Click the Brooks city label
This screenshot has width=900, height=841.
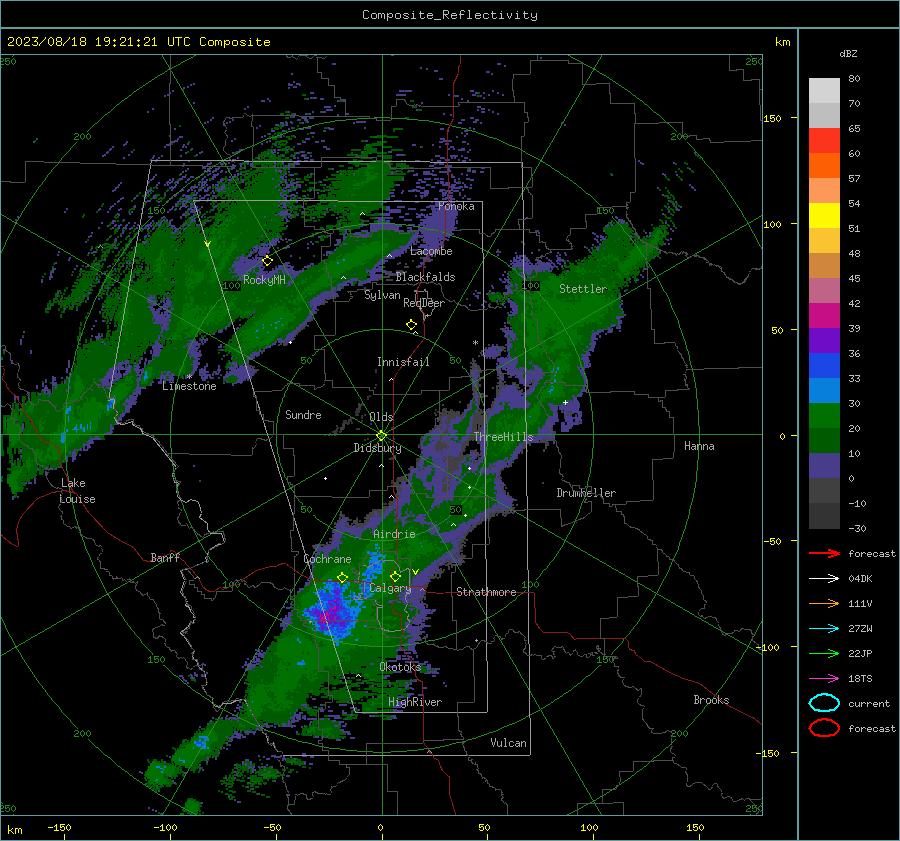click(711, 700)
